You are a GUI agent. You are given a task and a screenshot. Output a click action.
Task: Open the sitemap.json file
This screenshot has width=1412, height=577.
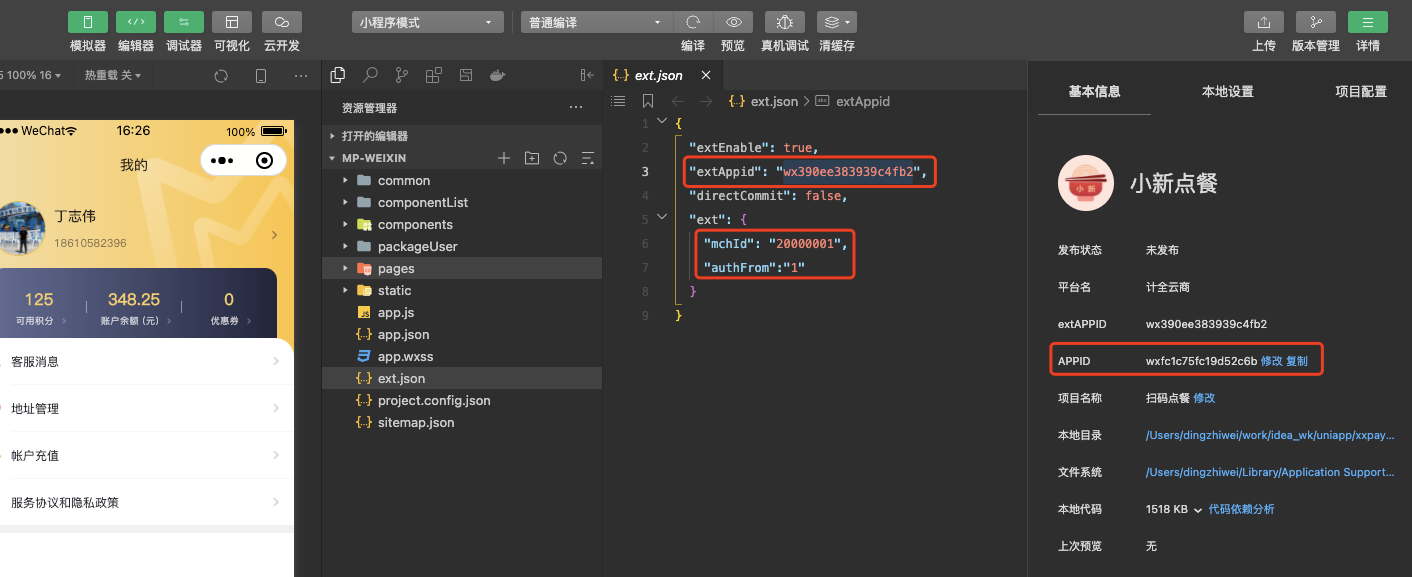tap(462, 423)
